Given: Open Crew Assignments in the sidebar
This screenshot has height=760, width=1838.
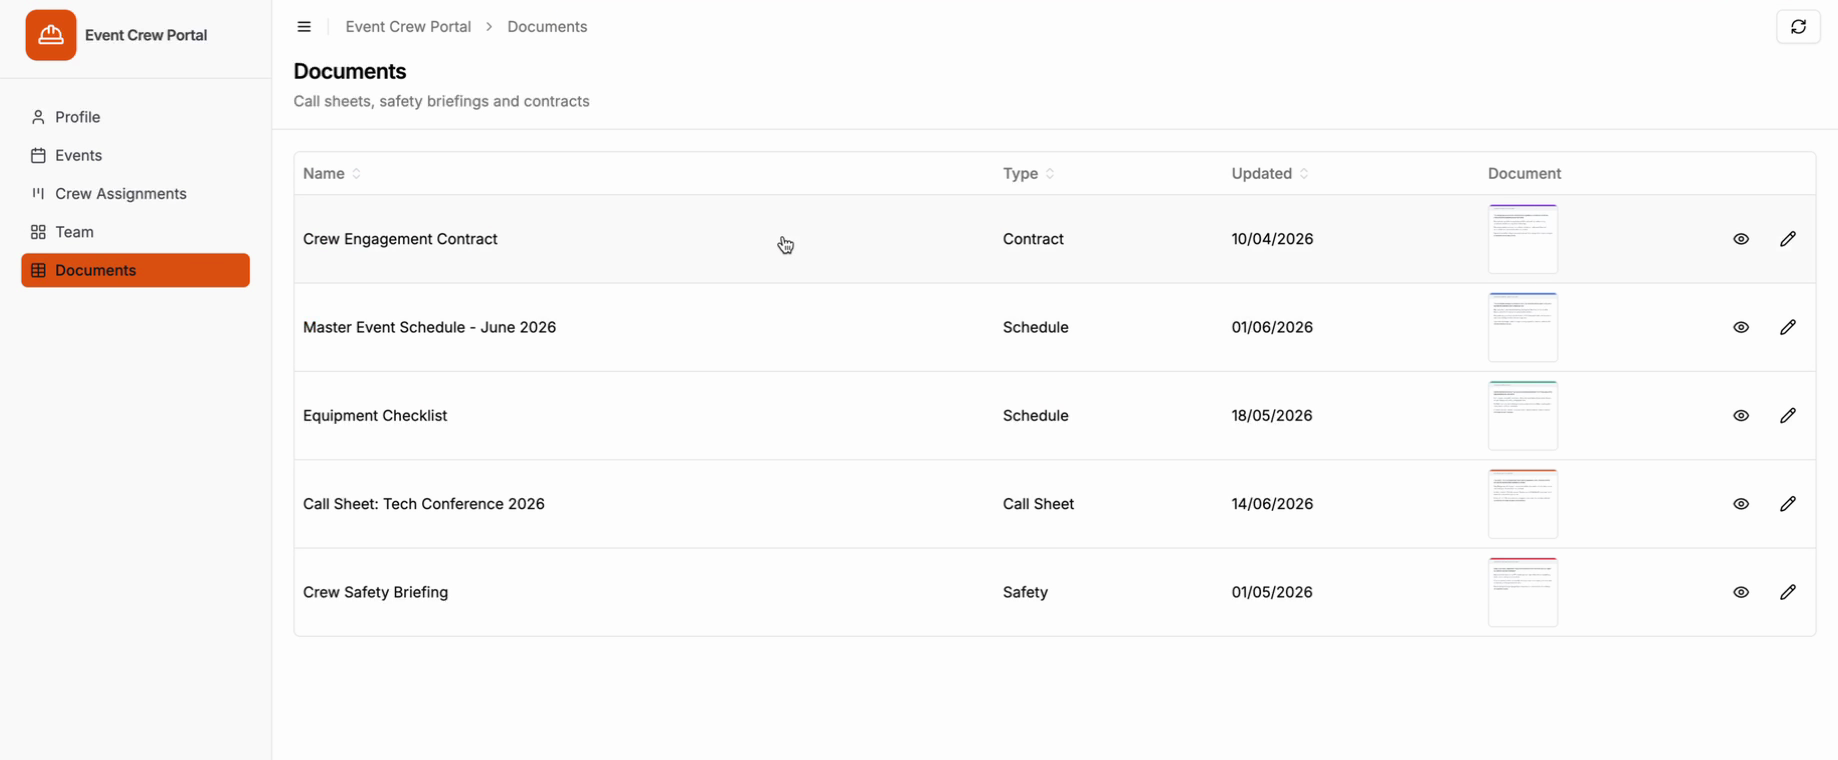Looking at the screenshot, I should 135,194.
